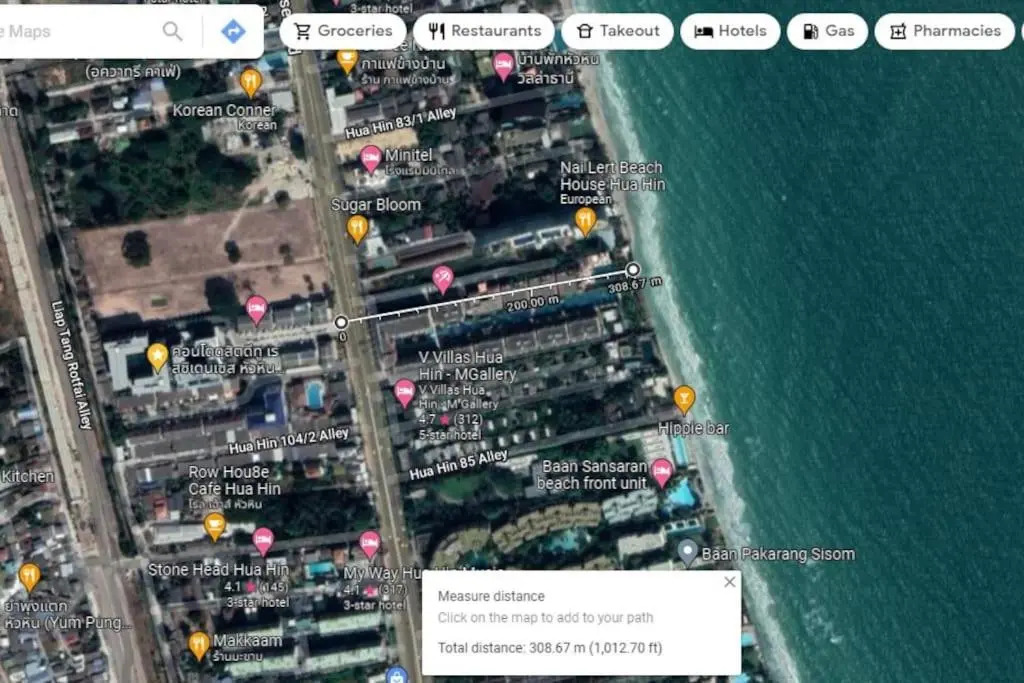Select the Groceries category chip
This screenshot has height=683, width=1024.
coord(342,31)
